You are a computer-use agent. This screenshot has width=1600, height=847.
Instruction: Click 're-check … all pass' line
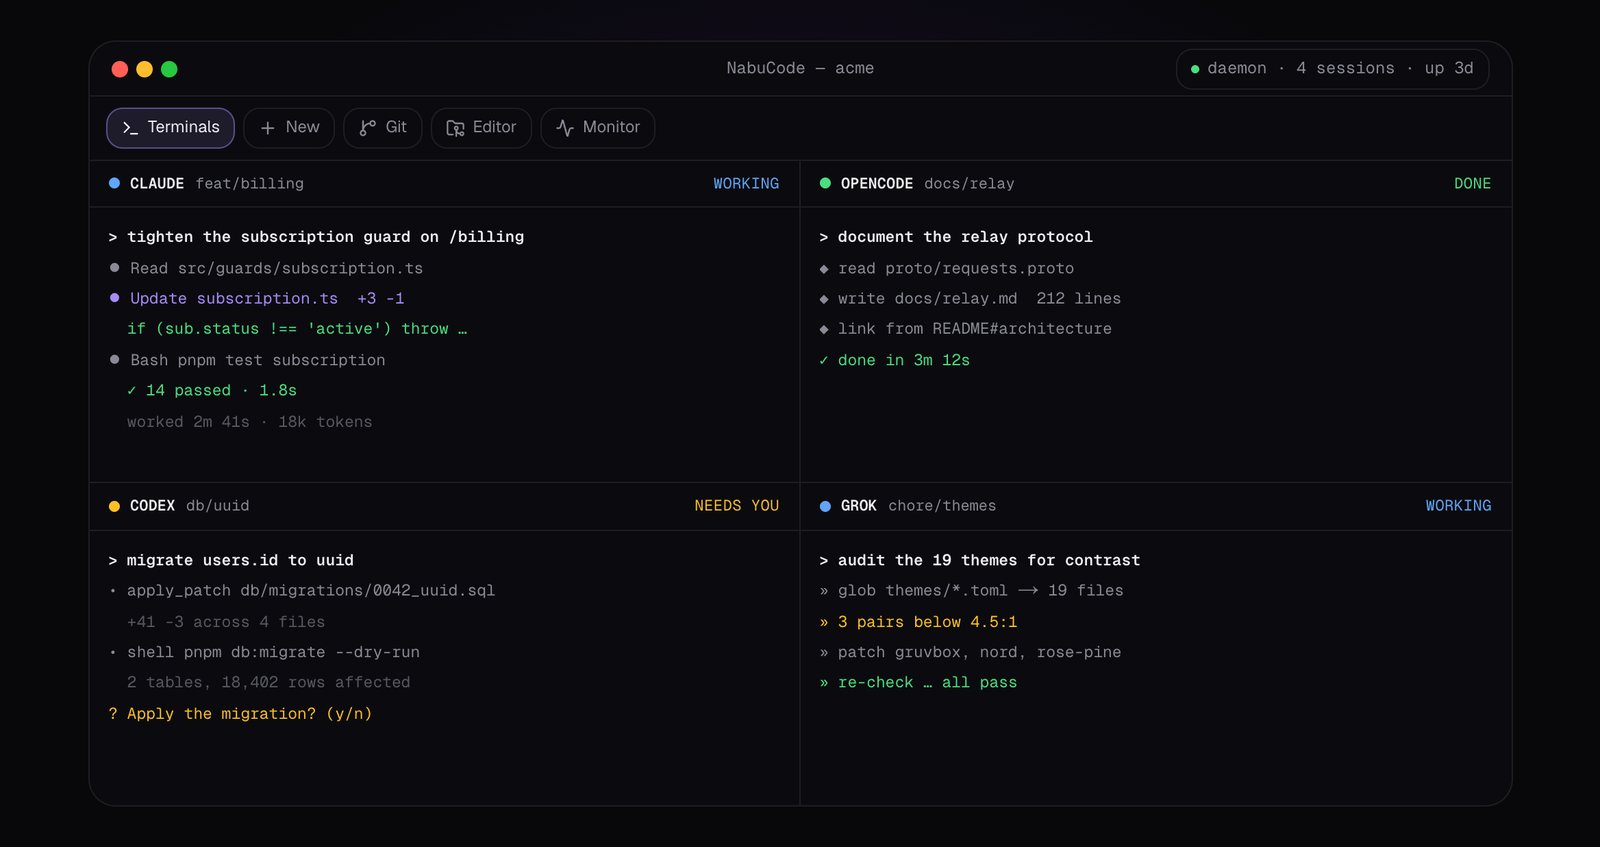(918, 683)
